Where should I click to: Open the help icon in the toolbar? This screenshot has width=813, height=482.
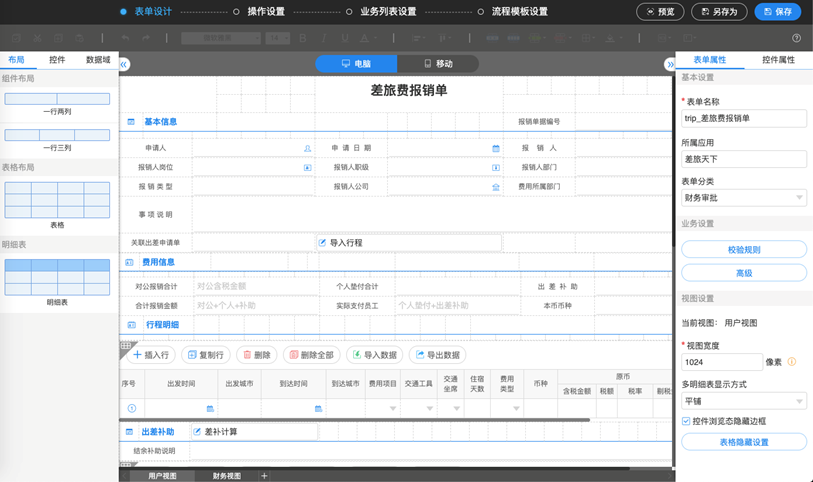pyautogui.click(x=796, y=38)
